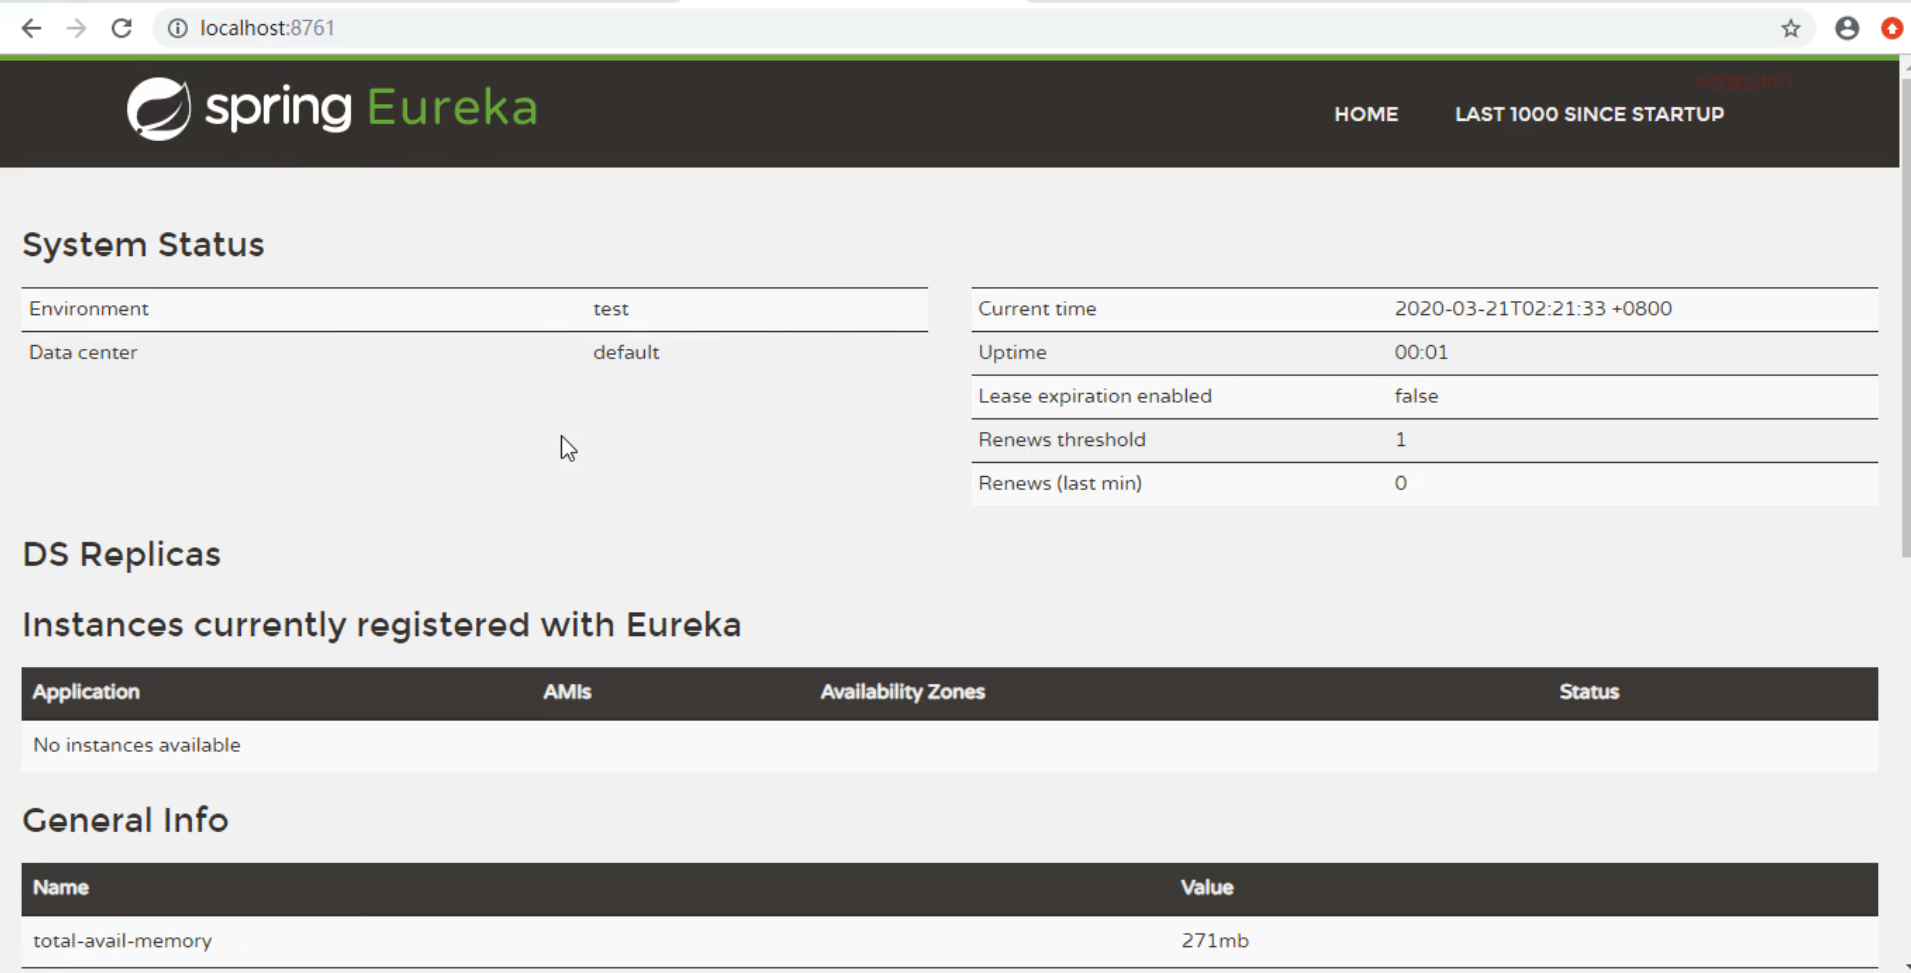The image size is (1911, 973).
Task: Select the Lease expiration value false
Action: pyautogui.click(x=1416, y=396)
